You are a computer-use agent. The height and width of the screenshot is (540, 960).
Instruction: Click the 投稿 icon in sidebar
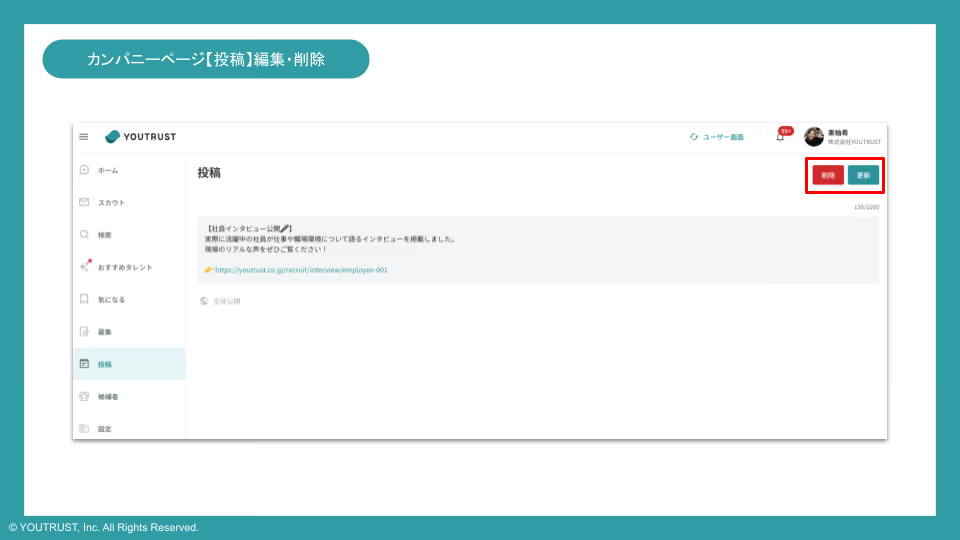click(84, 364)
